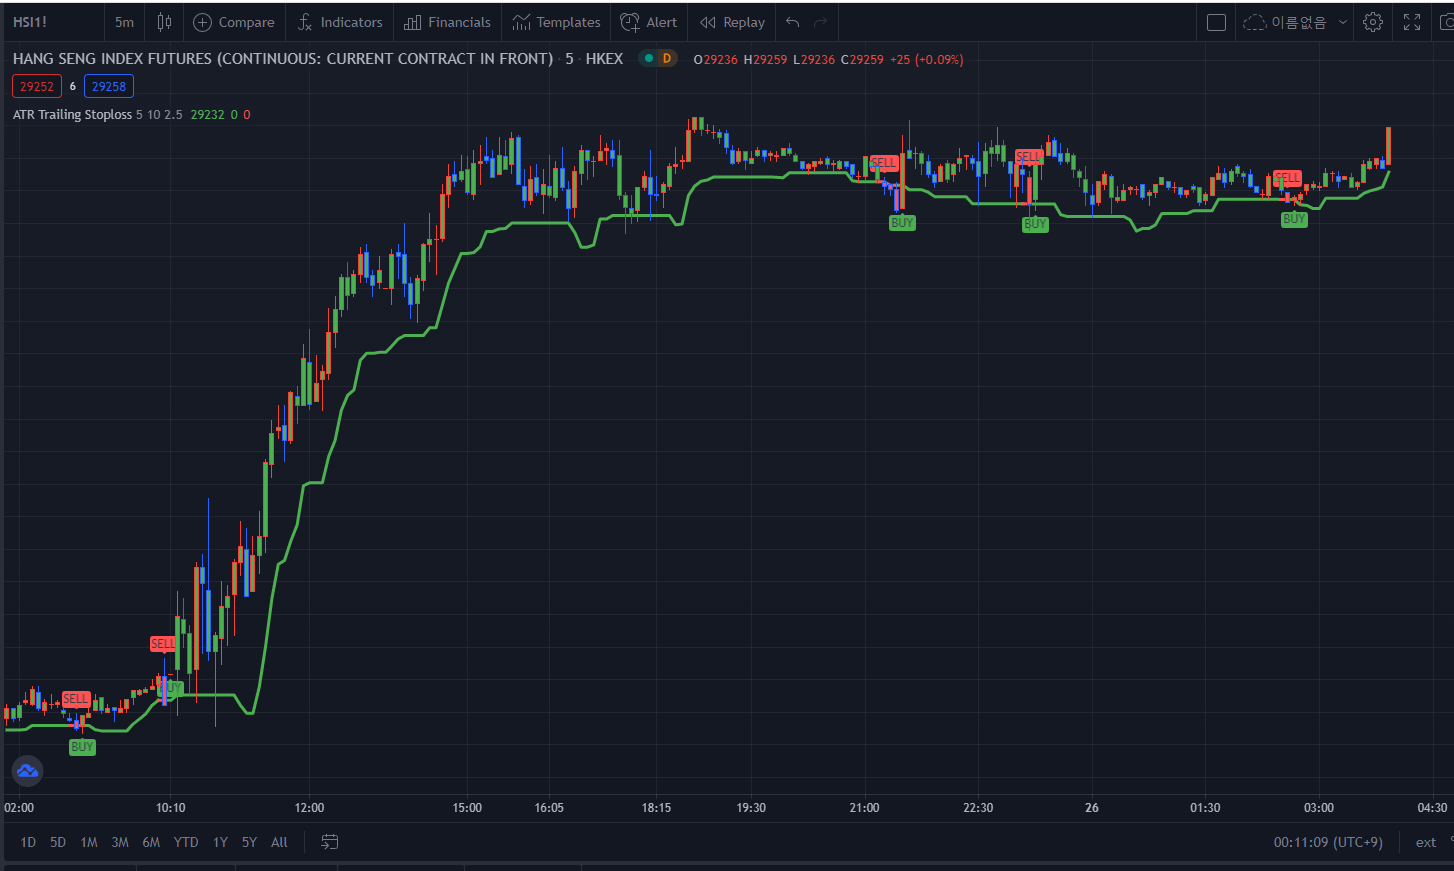Enter fullscreen mode
The height and width of the screenshot is (871, 1454).
[1412, 22]
